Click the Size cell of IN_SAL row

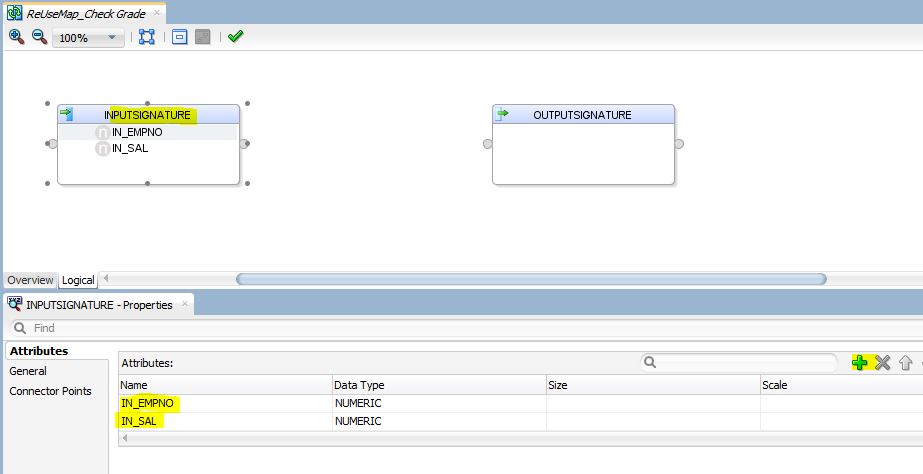[653, 421]
